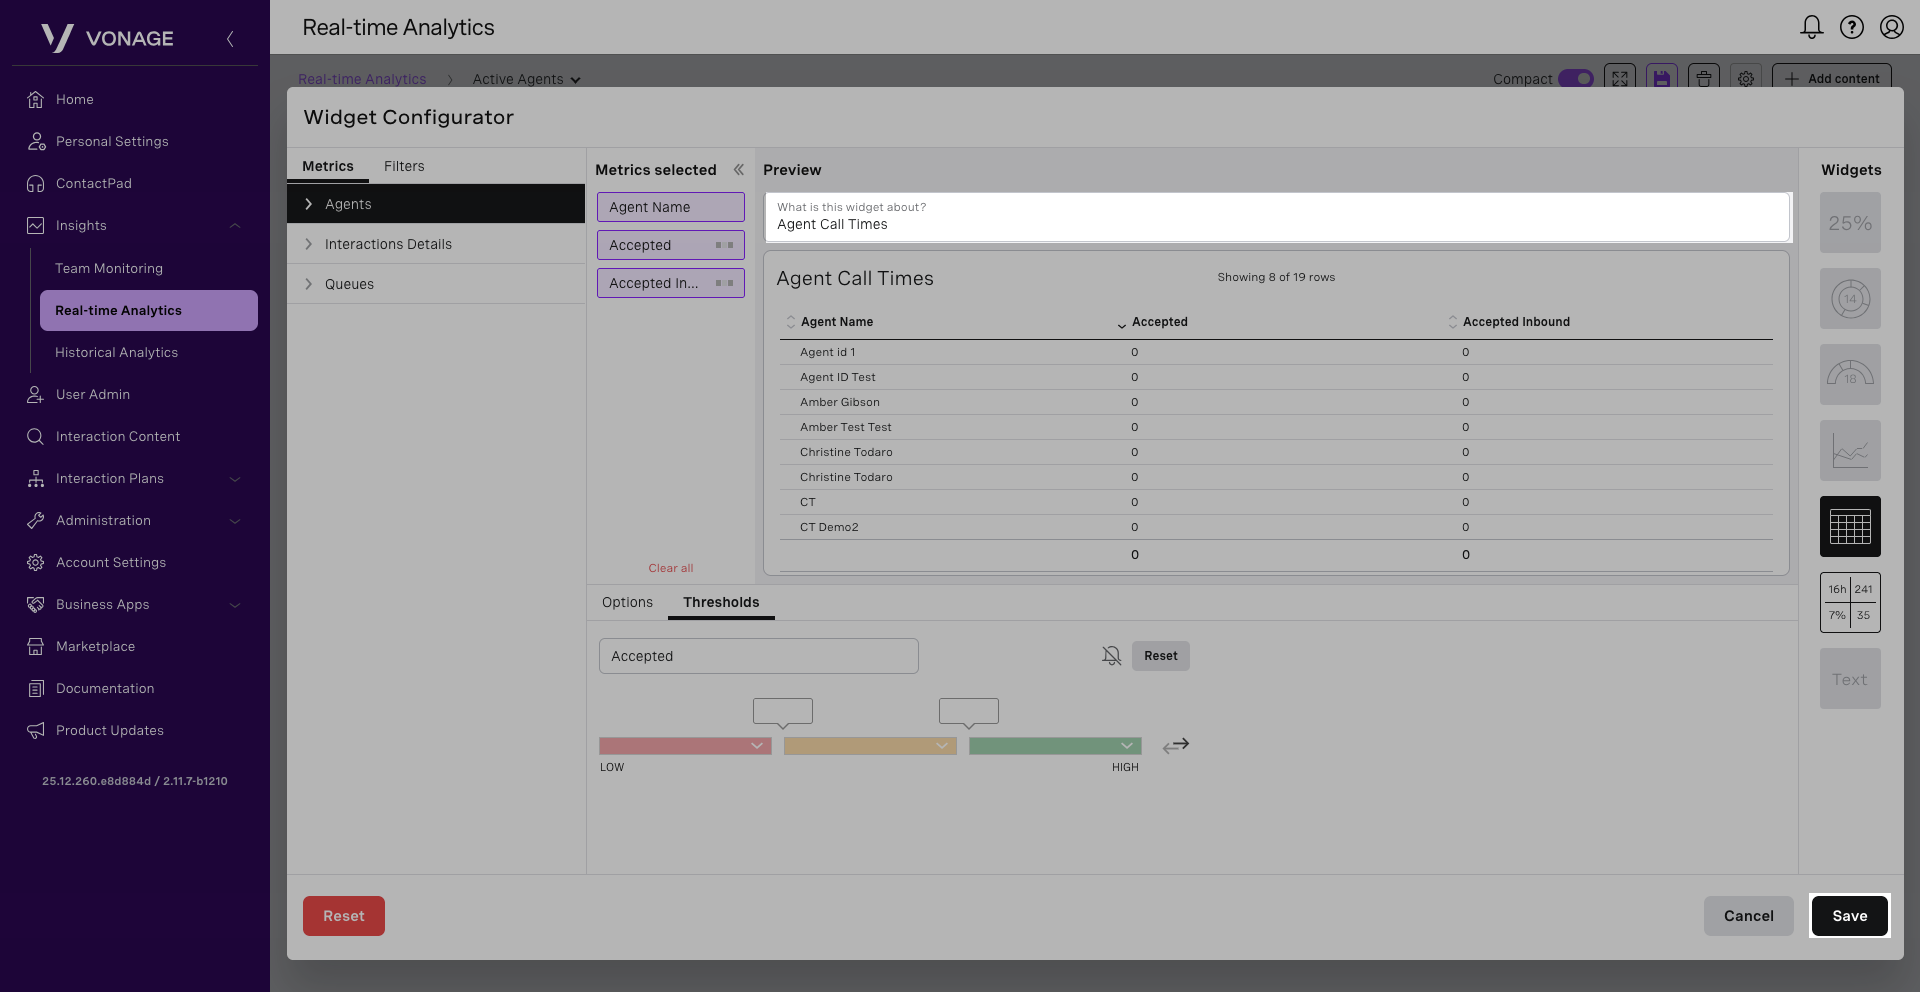Screen dimensions: 1920x992
Task: Pick the percentage 25% widget type
Action: [x=1849, y=223]
